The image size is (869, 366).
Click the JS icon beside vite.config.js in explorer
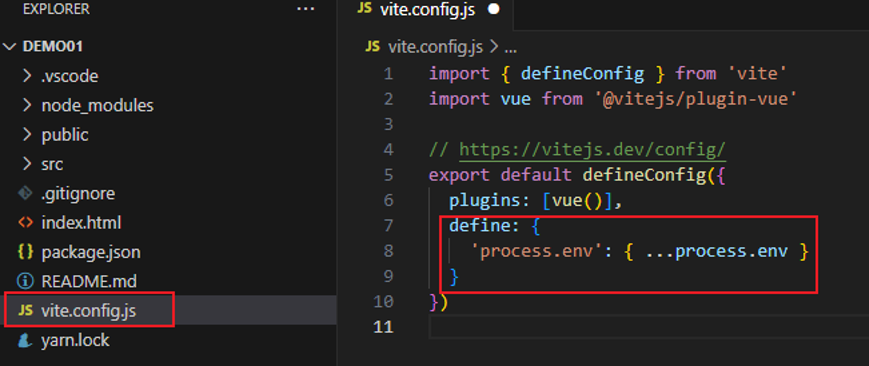point(25,311)
